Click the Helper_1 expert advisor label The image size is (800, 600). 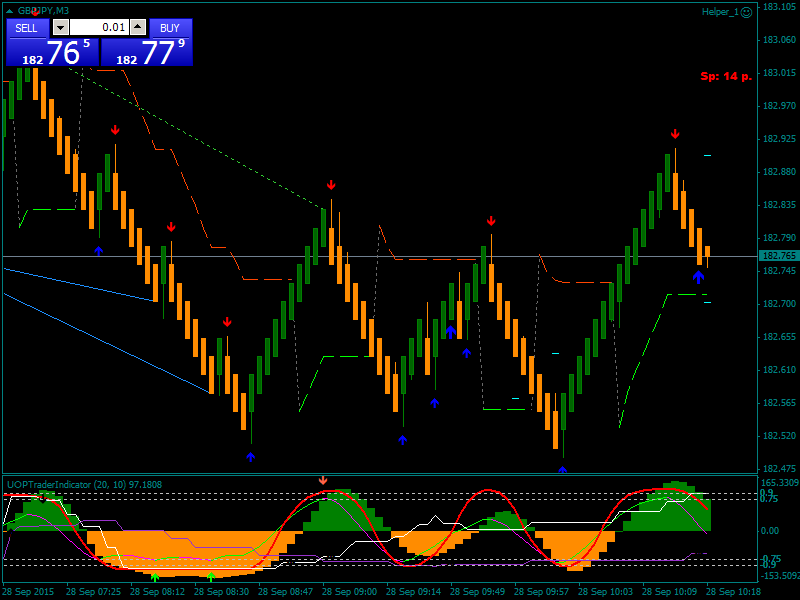(720, 12)
